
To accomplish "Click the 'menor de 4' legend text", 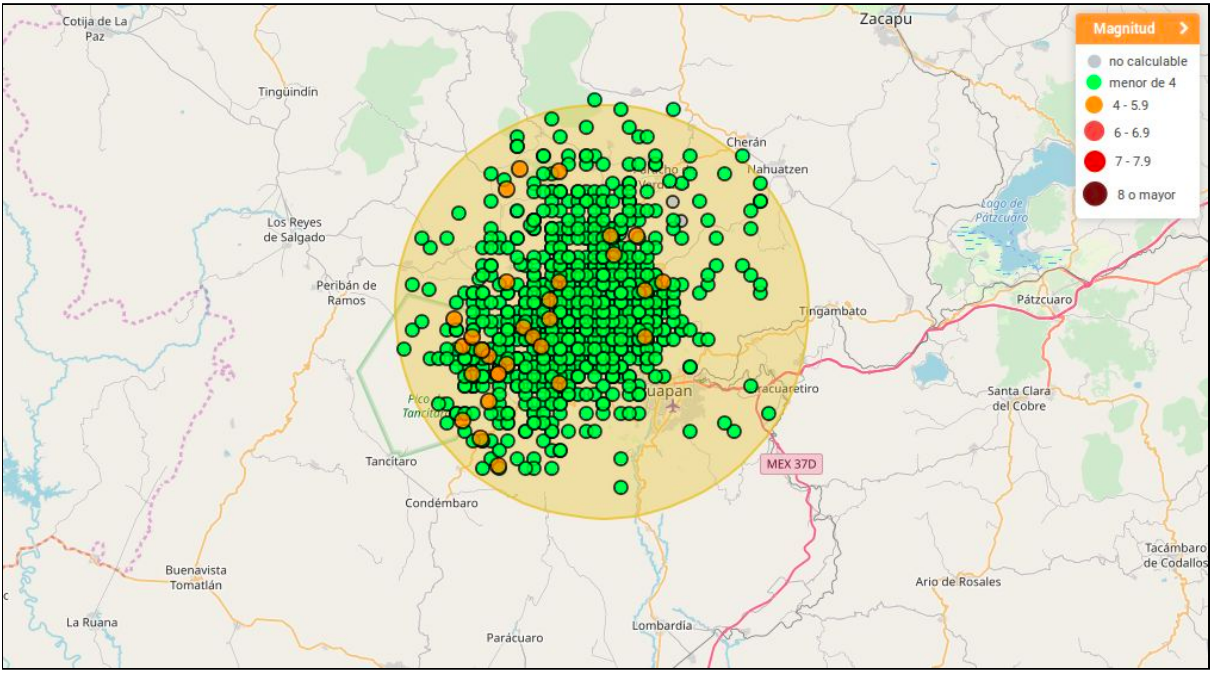I will pyautogui.click(x=1142, y=83).
